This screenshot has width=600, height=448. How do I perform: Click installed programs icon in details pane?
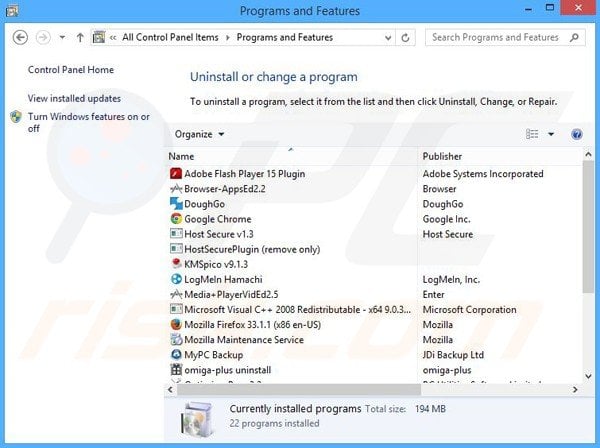click(x=198, y=419)
